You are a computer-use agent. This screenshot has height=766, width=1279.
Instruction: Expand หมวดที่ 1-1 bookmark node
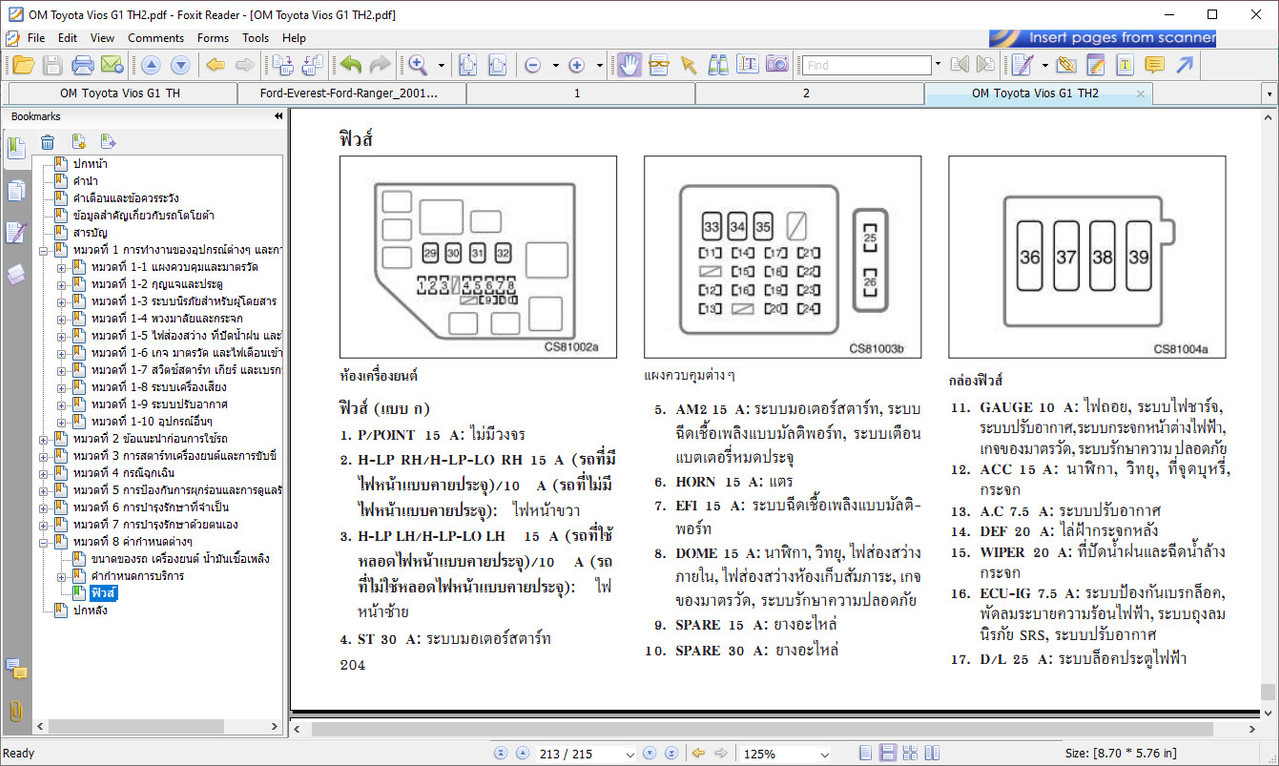click(62, 268)
